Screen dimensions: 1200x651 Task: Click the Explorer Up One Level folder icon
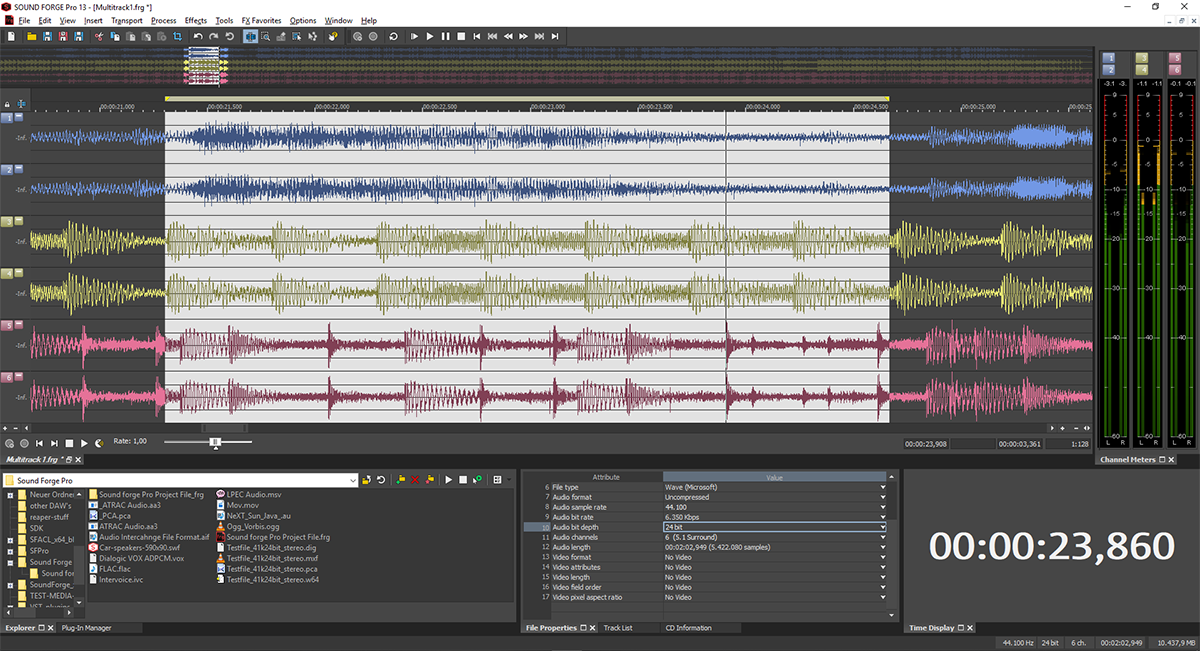click(x=367, y=480)
